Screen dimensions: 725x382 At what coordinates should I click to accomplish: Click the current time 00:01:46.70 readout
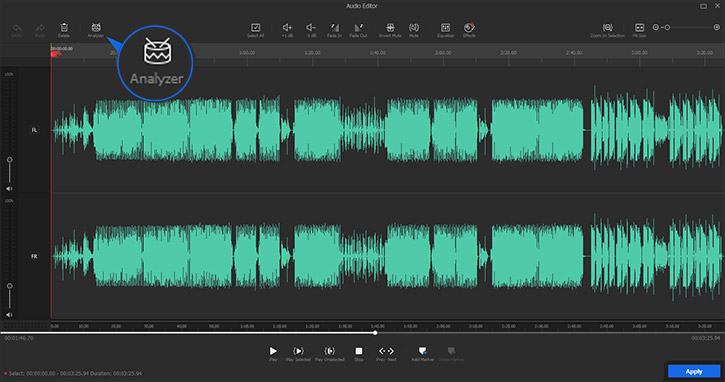[19, 338]
